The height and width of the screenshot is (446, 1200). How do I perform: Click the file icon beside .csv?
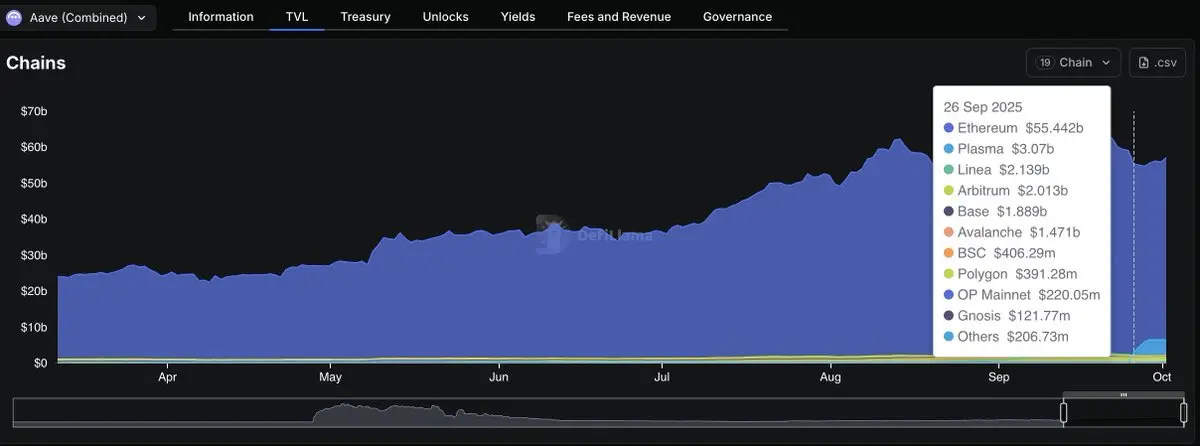click(1144, 62)
